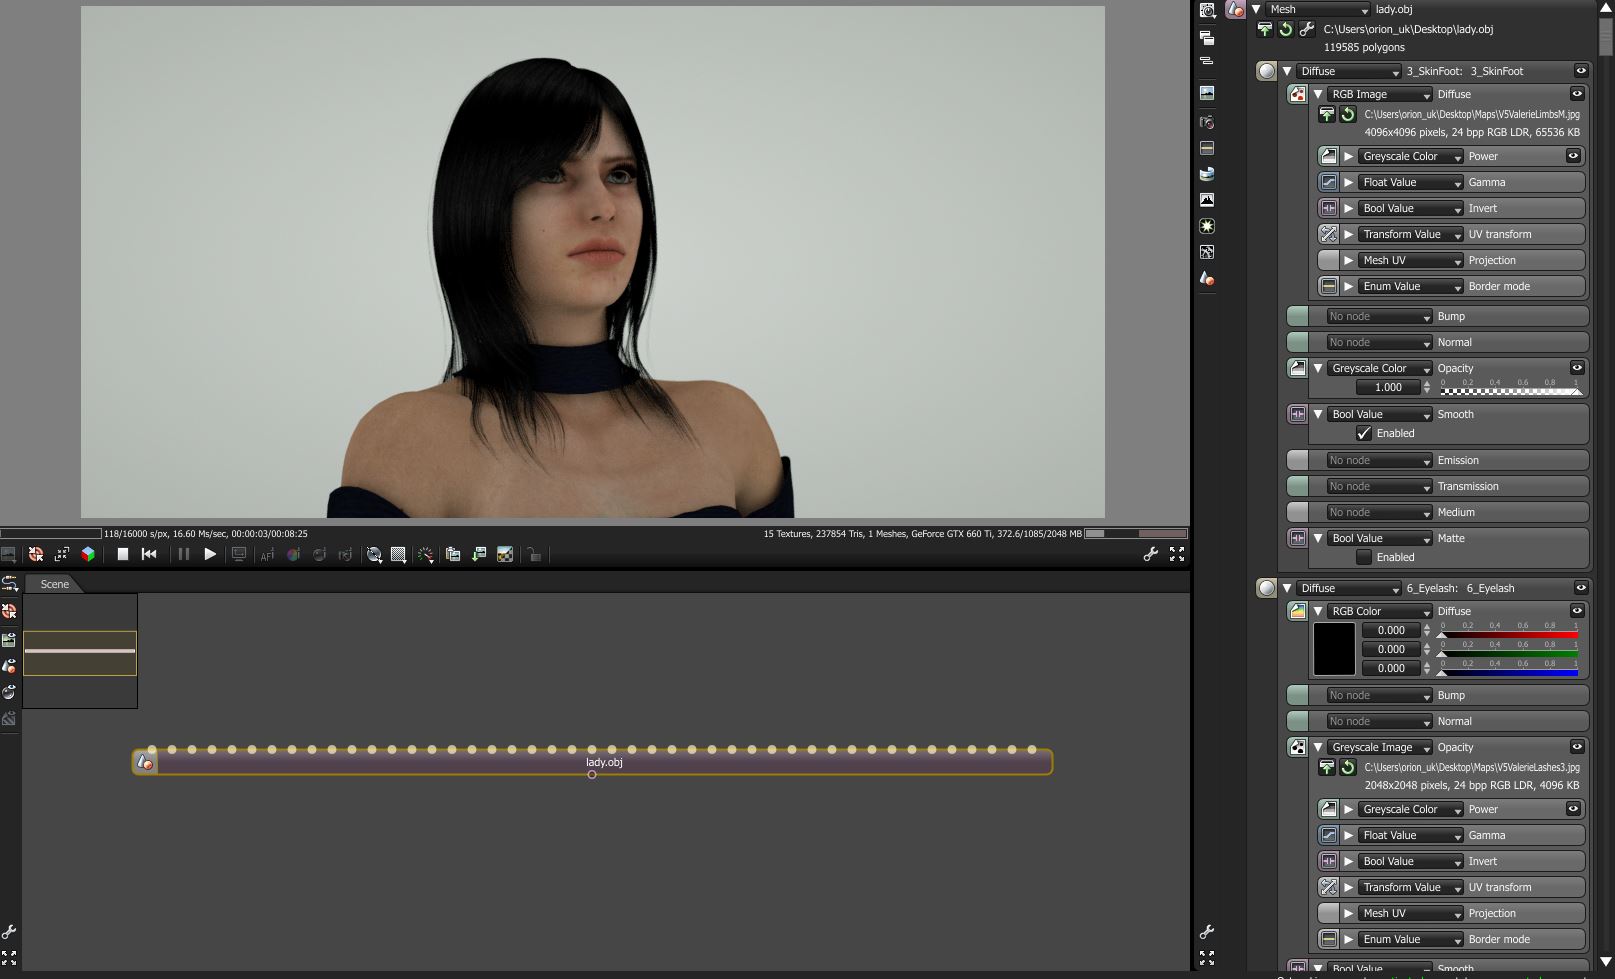The height and width of the screenshot is (979, 1615).
Task: Toggle the viewport lock icon
Action: click(x=534, y=554)
